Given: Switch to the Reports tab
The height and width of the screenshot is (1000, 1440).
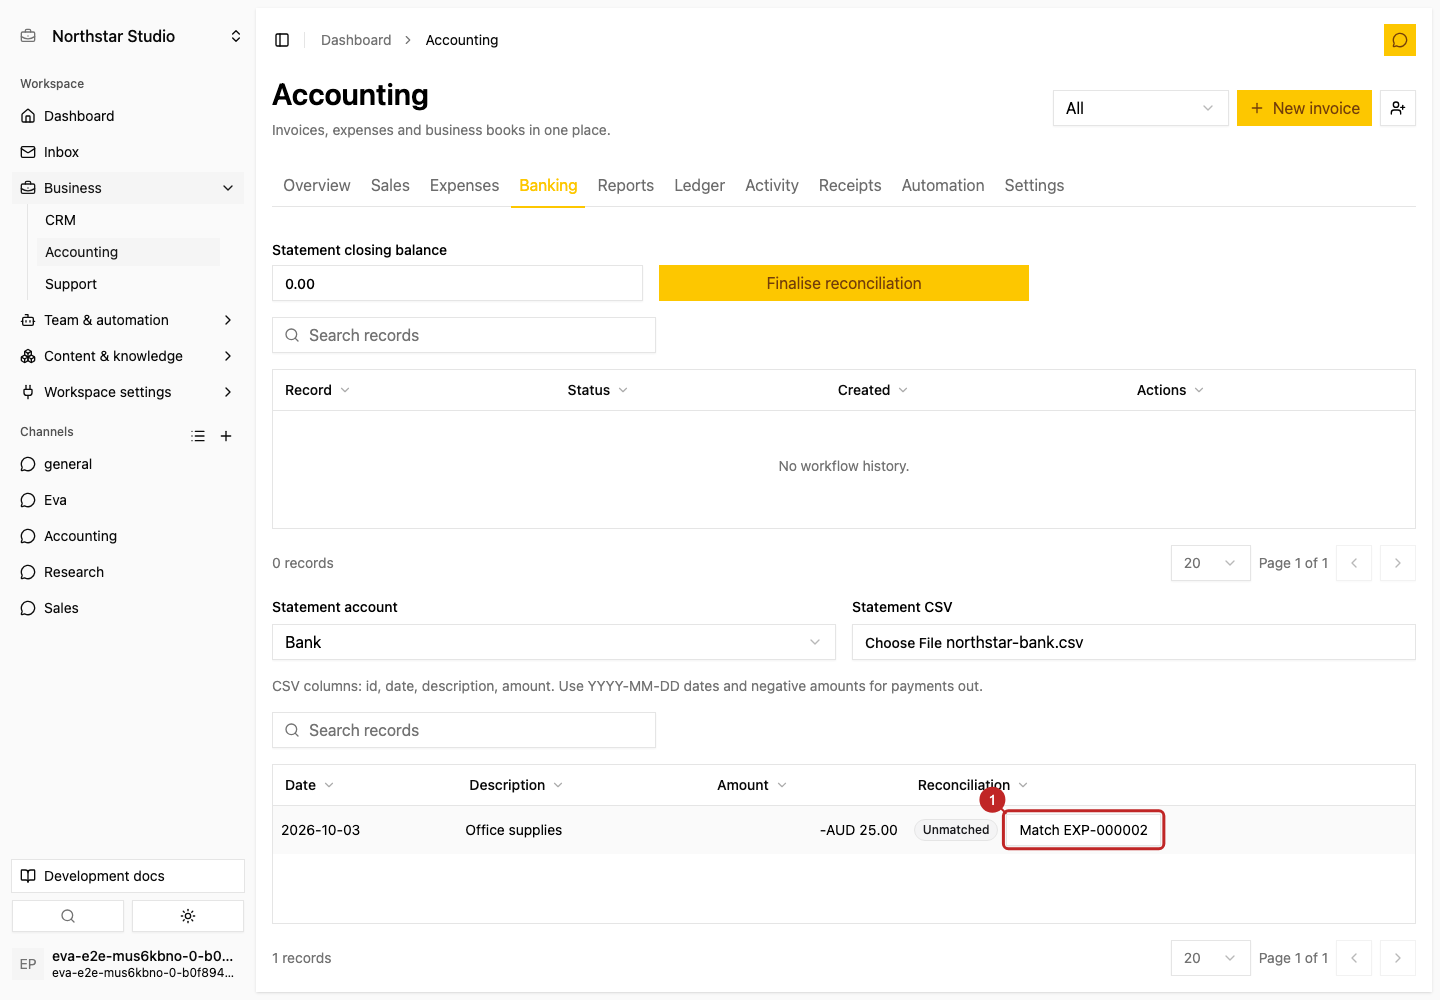Looking at the screenshot, I should click(x=626, y=186).
